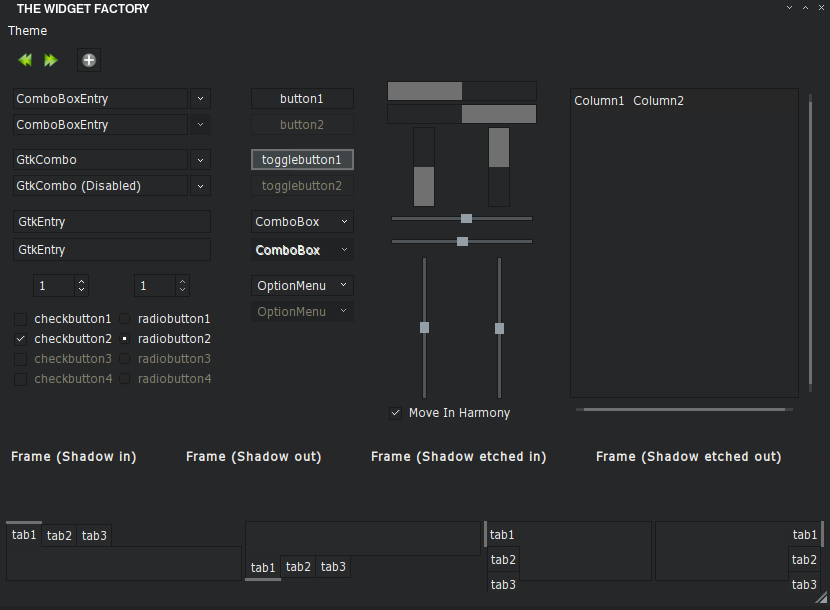Click the window roll-up arrow icon

point(805,7)
